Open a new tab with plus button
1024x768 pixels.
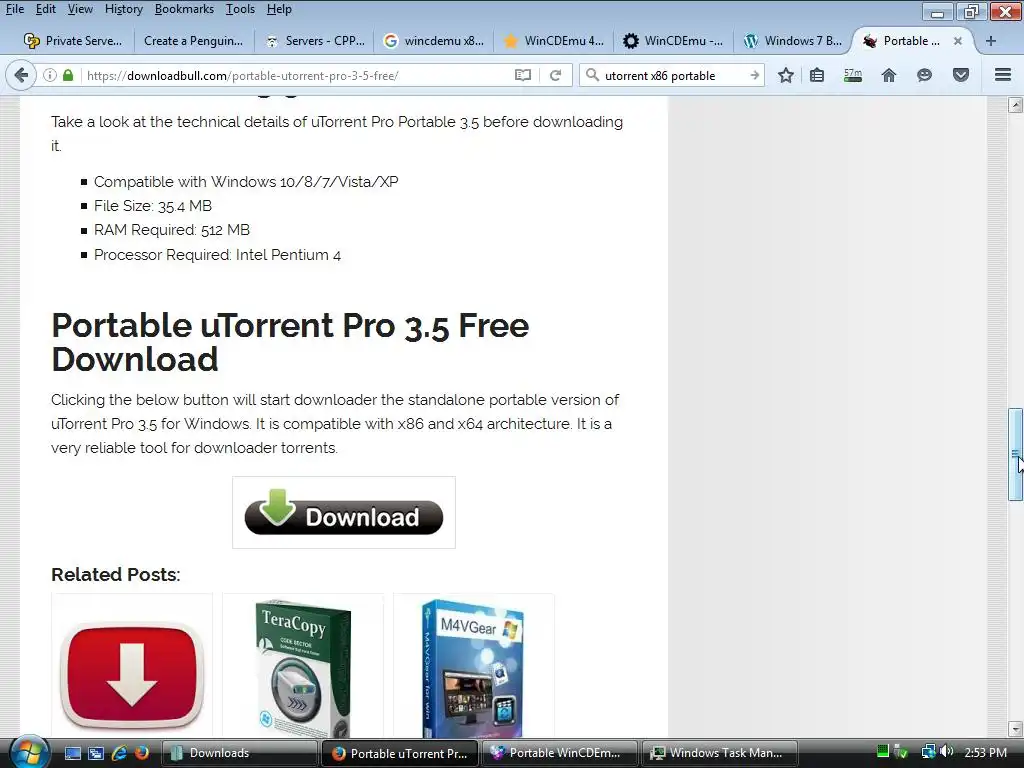[x=991, y=40]
